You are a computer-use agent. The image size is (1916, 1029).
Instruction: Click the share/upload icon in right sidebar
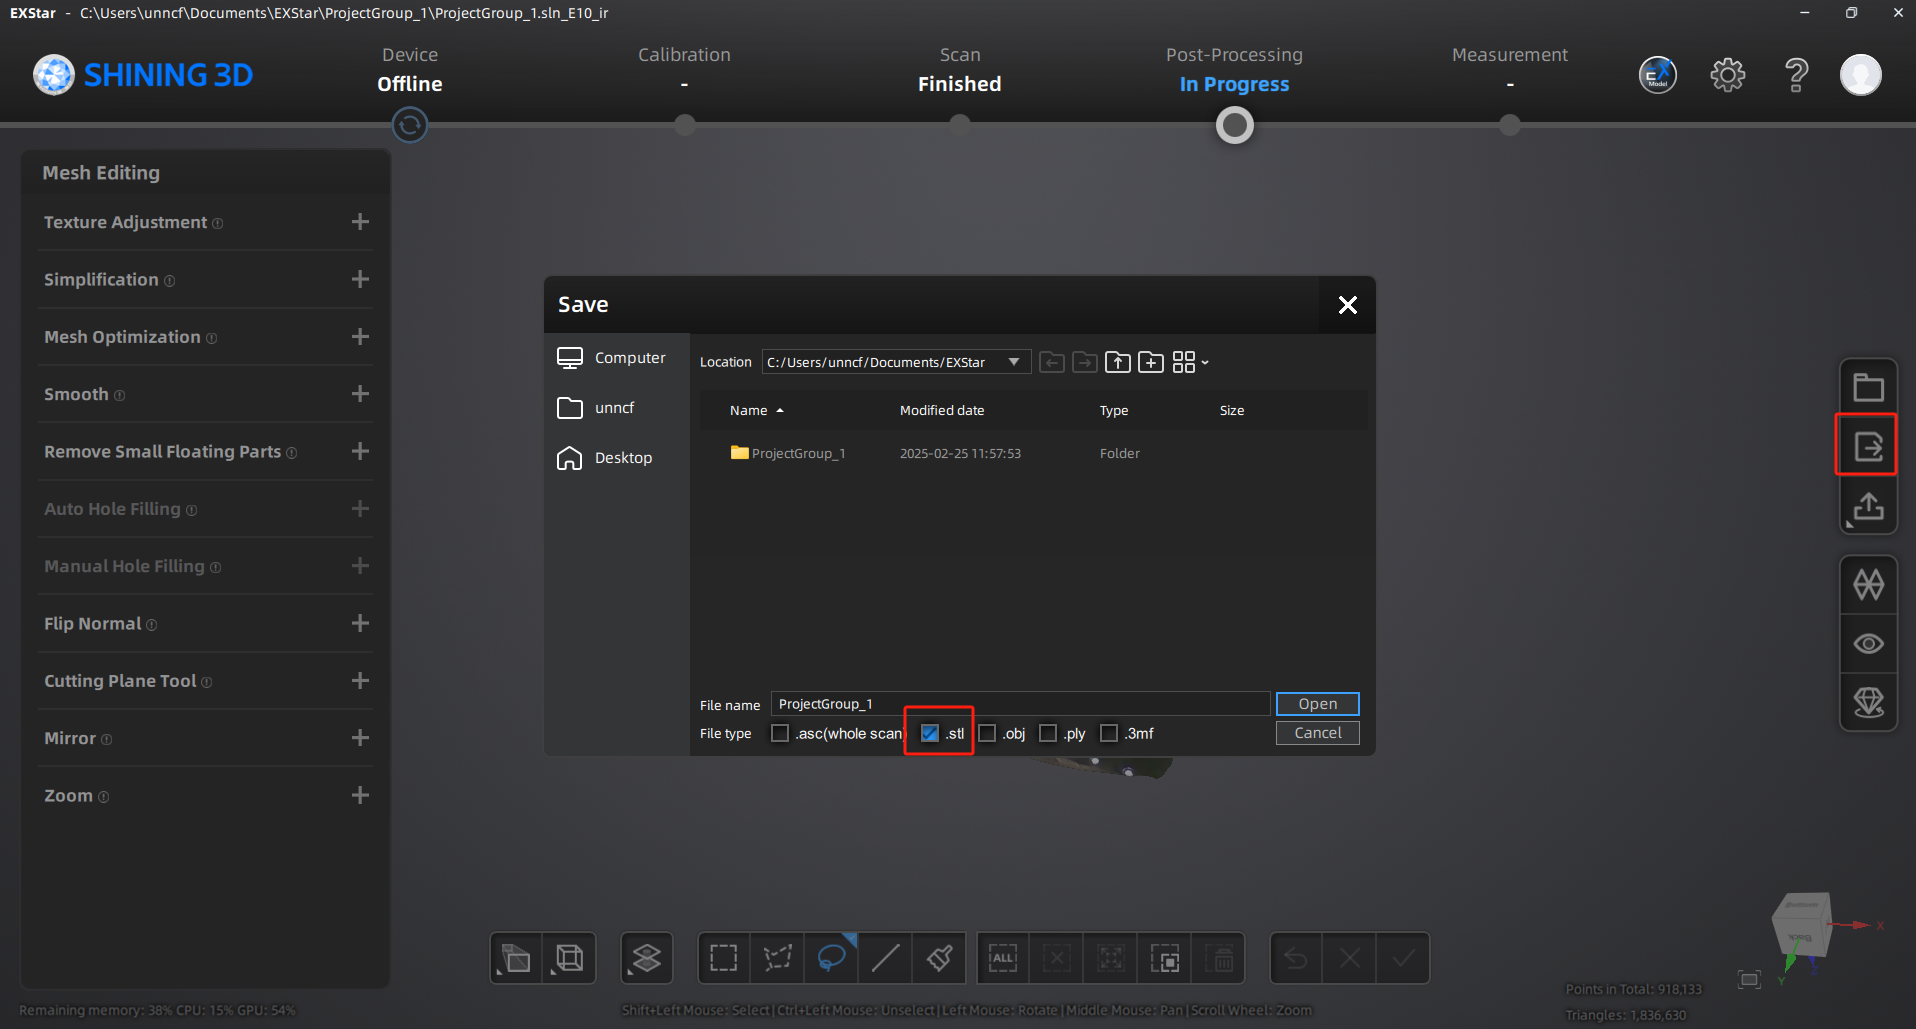[x=1867, y=506]
